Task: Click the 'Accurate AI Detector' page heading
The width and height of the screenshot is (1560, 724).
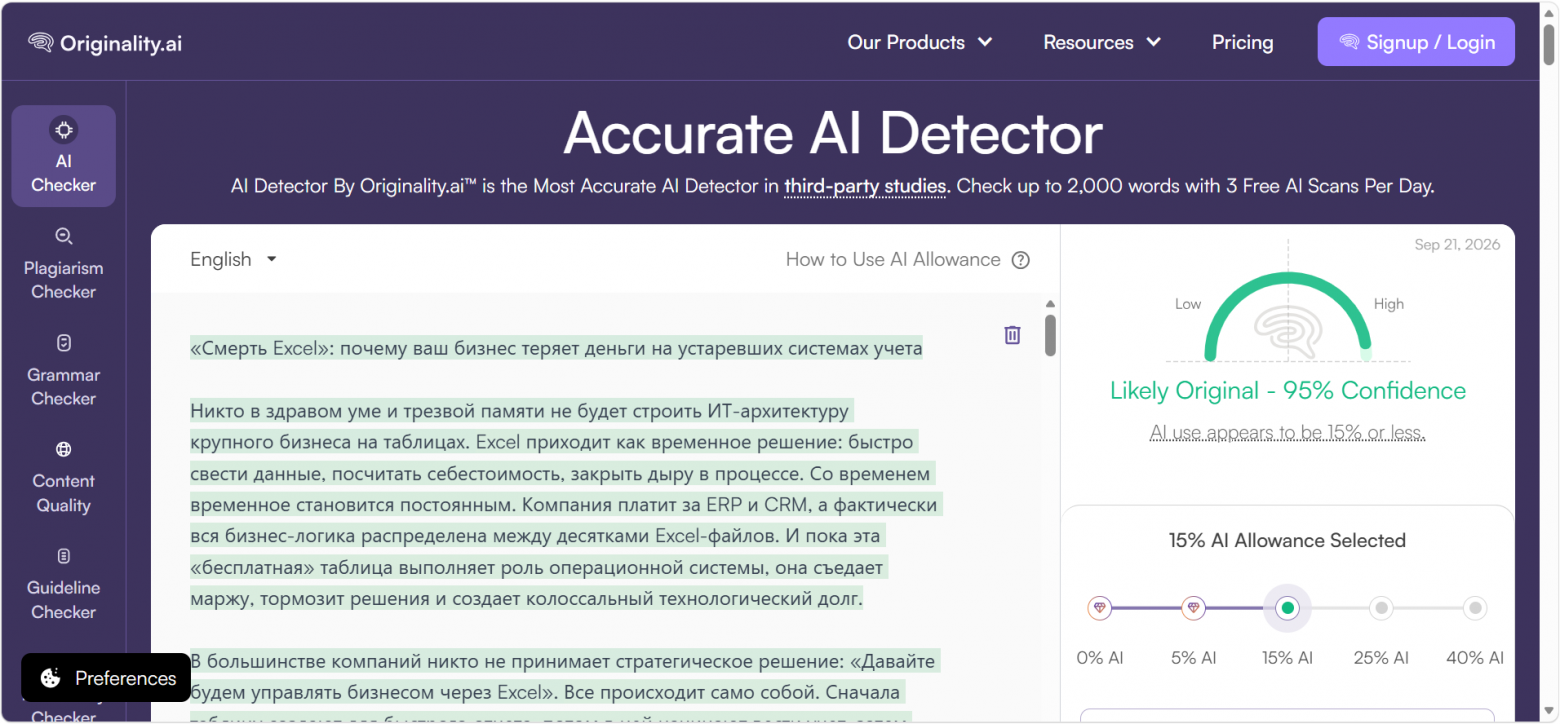Action: [x=833, y=134]
